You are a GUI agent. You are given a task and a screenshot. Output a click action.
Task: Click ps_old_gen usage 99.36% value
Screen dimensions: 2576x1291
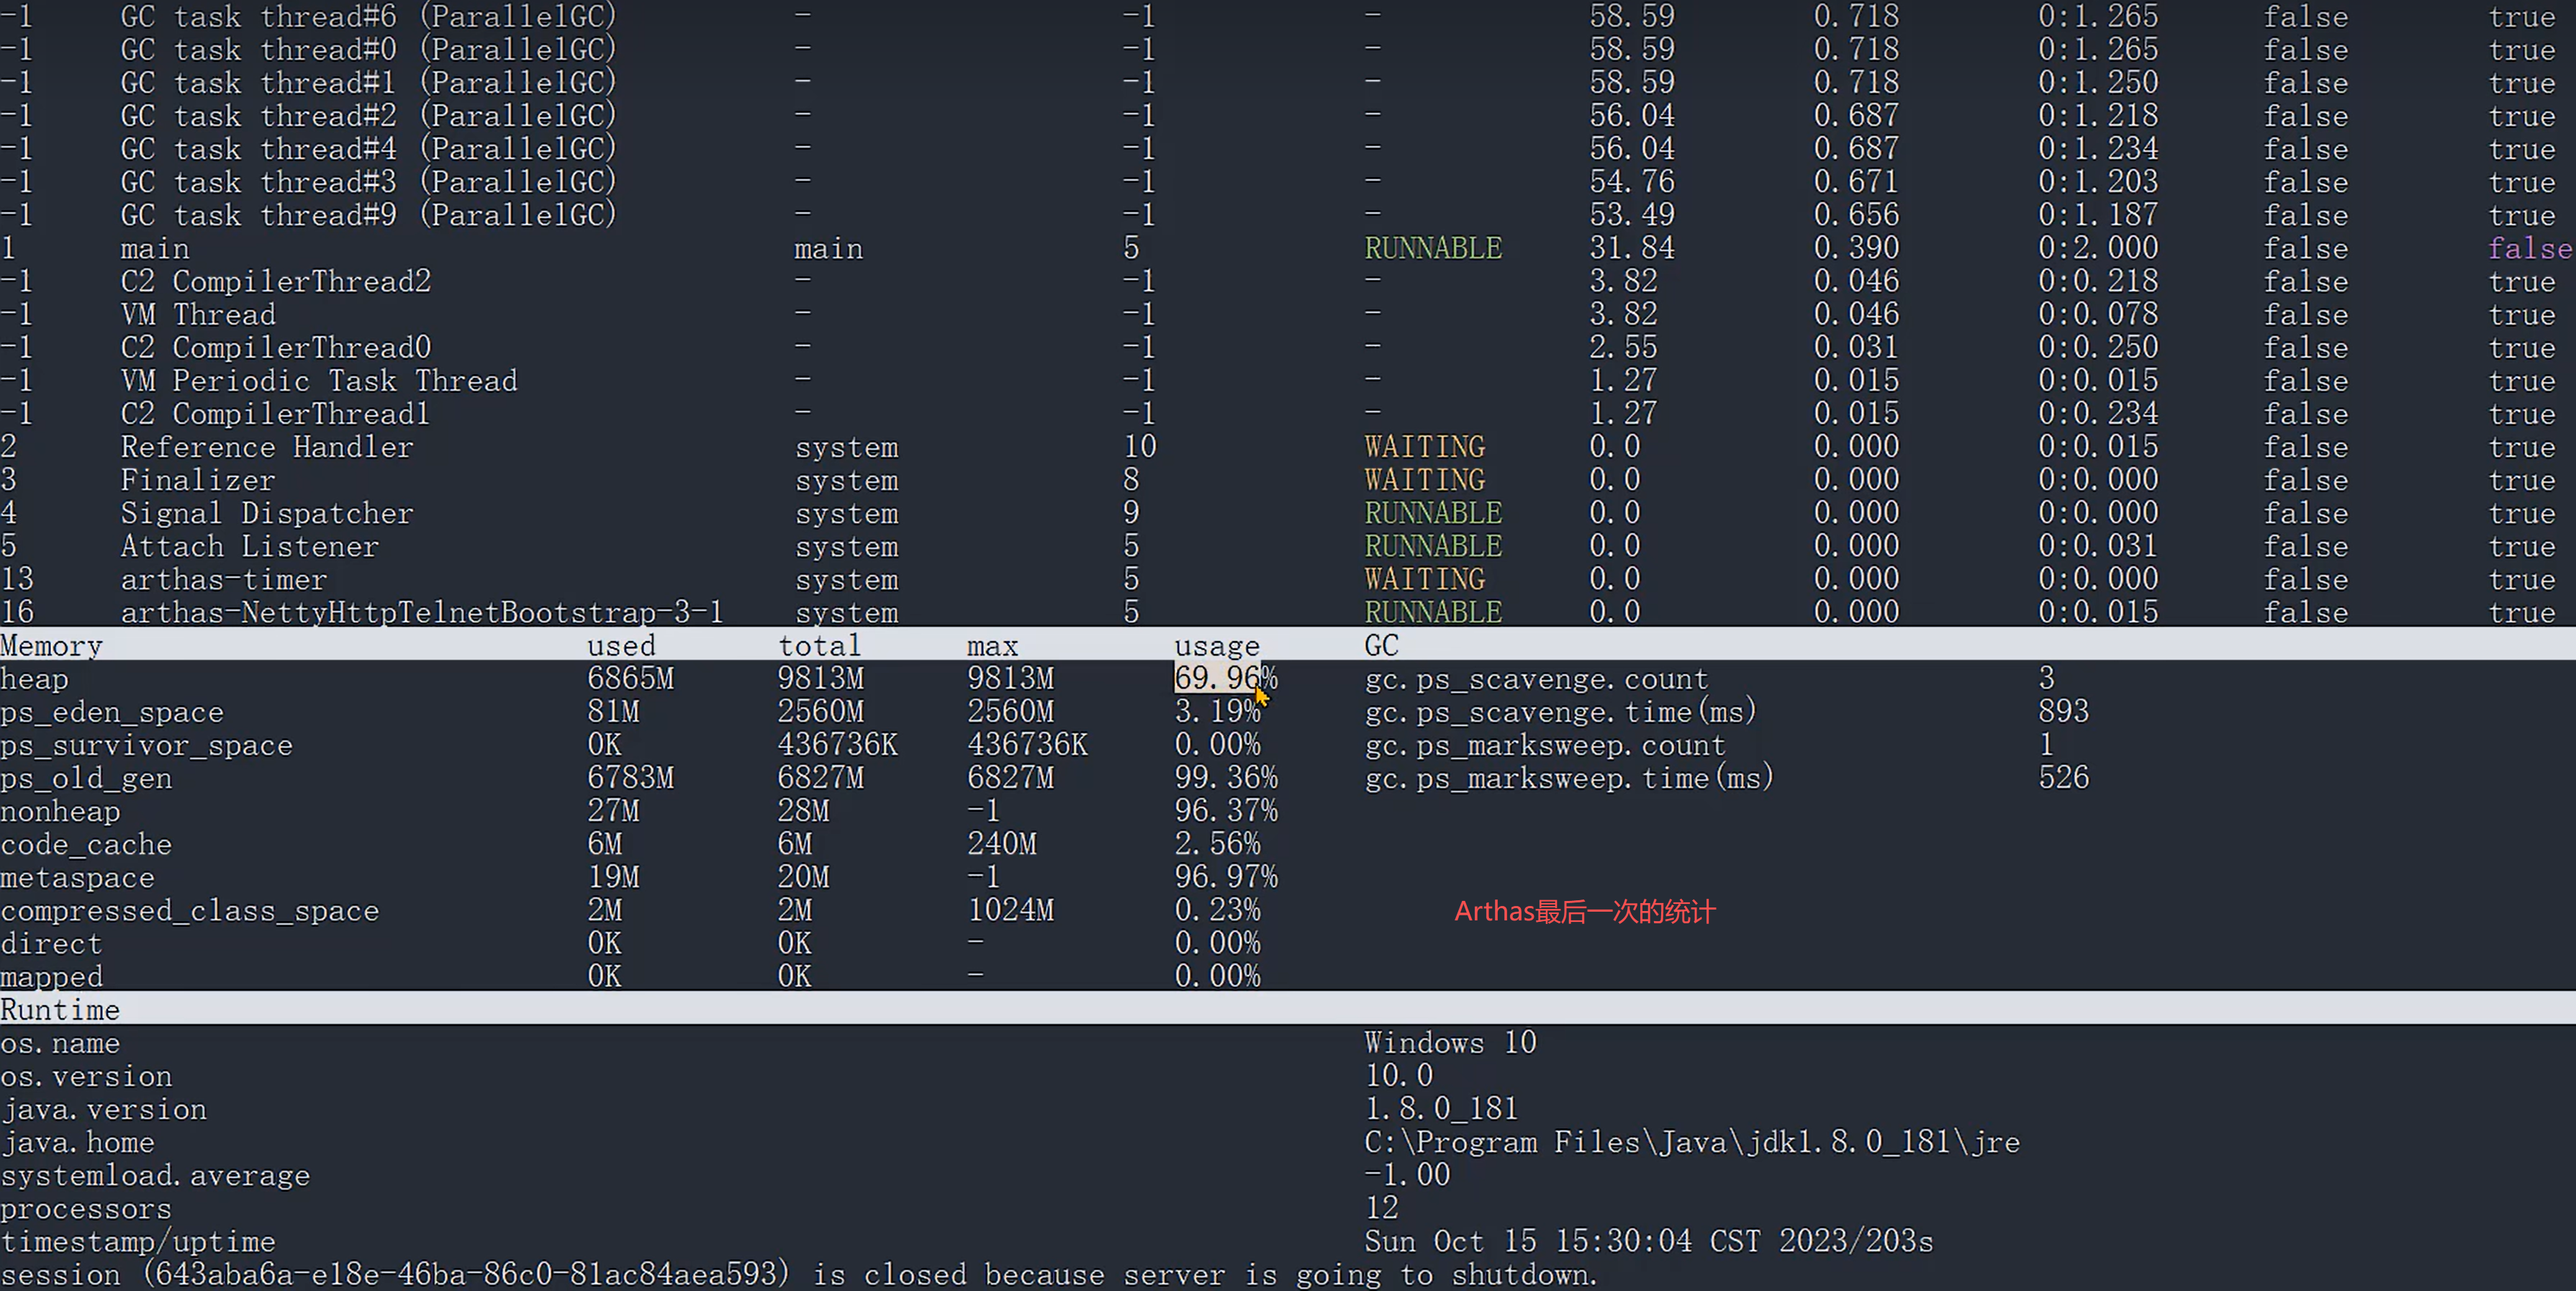point(1225,778)
